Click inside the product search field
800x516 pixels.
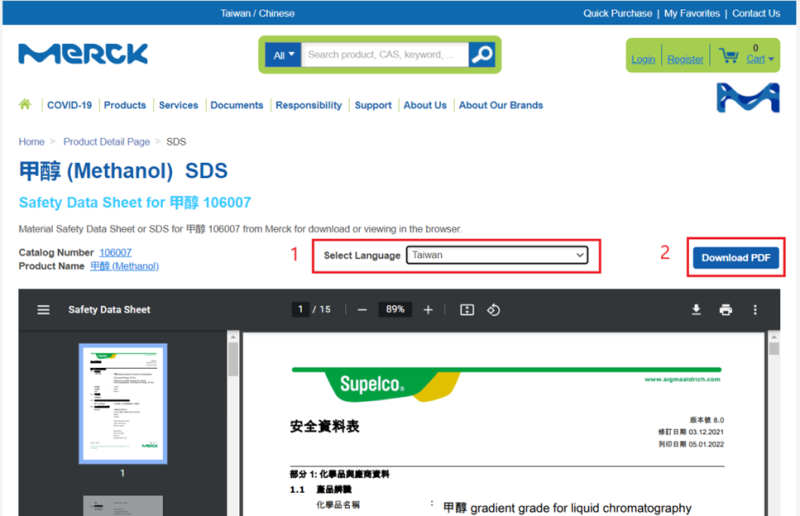pyautogui.click(x=386, y=55)
